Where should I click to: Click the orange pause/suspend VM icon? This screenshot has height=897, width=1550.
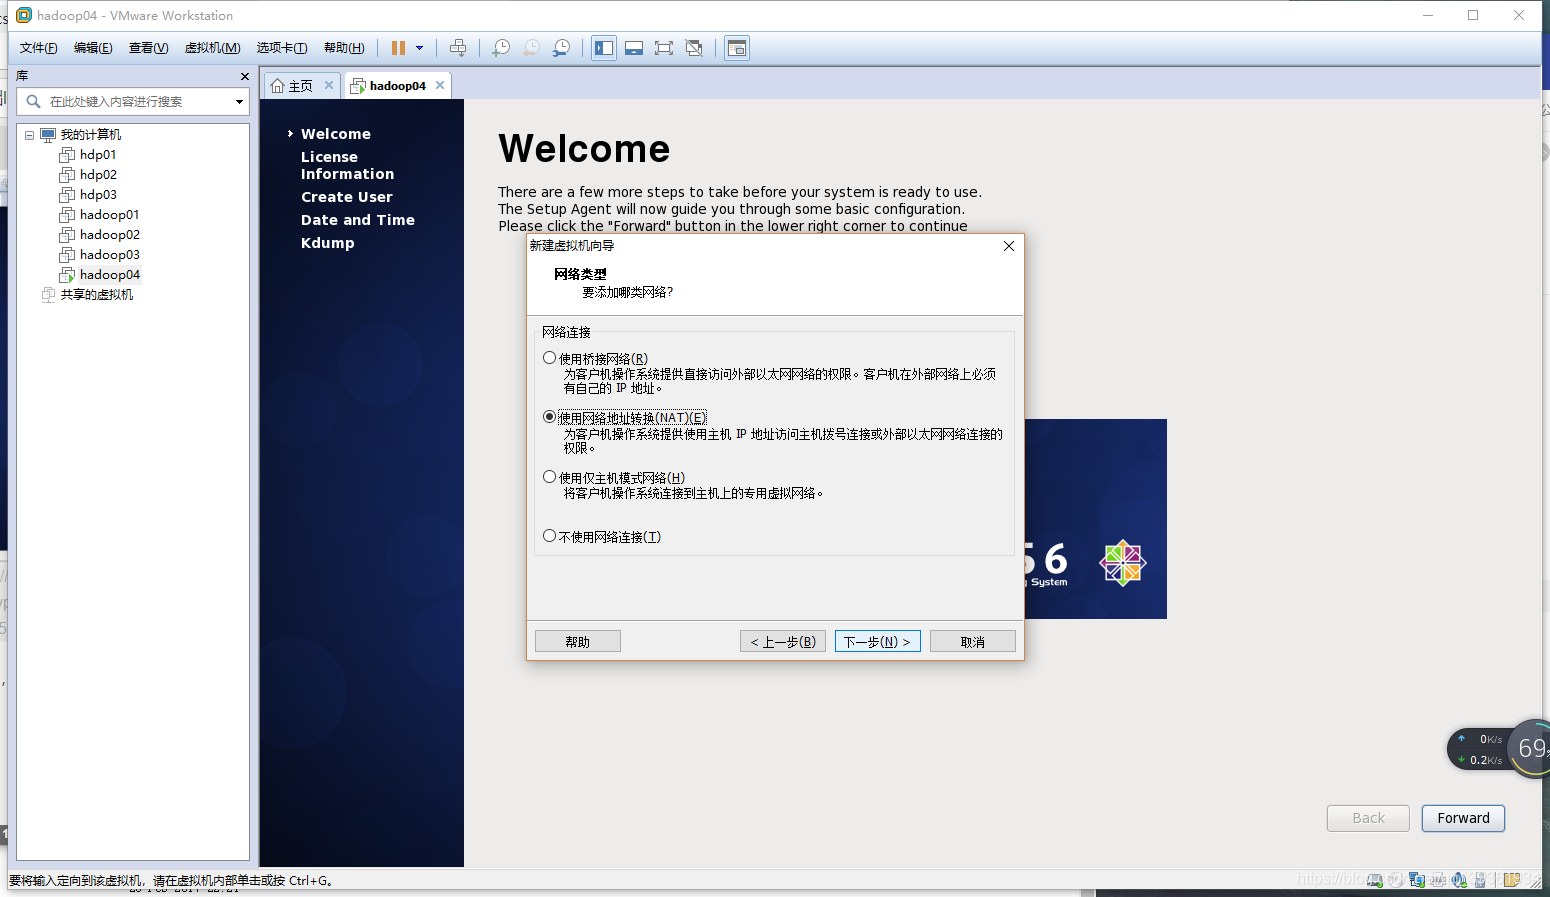pos(398,48)
